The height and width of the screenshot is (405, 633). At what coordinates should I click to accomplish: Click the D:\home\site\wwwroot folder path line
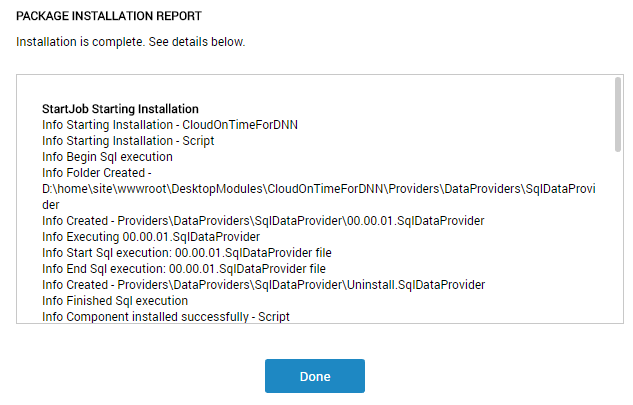(318, 188)
